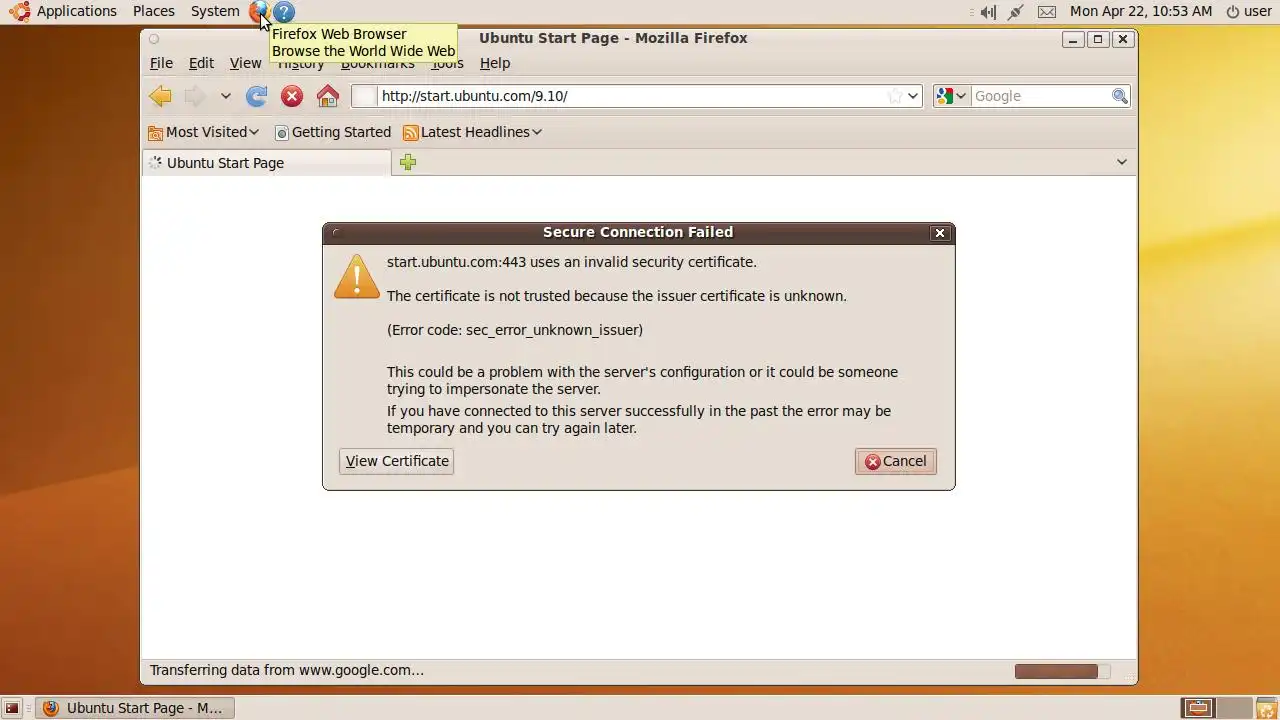
Task: Open the View menu
Action: pyautogui.click(x=245, y=63)
